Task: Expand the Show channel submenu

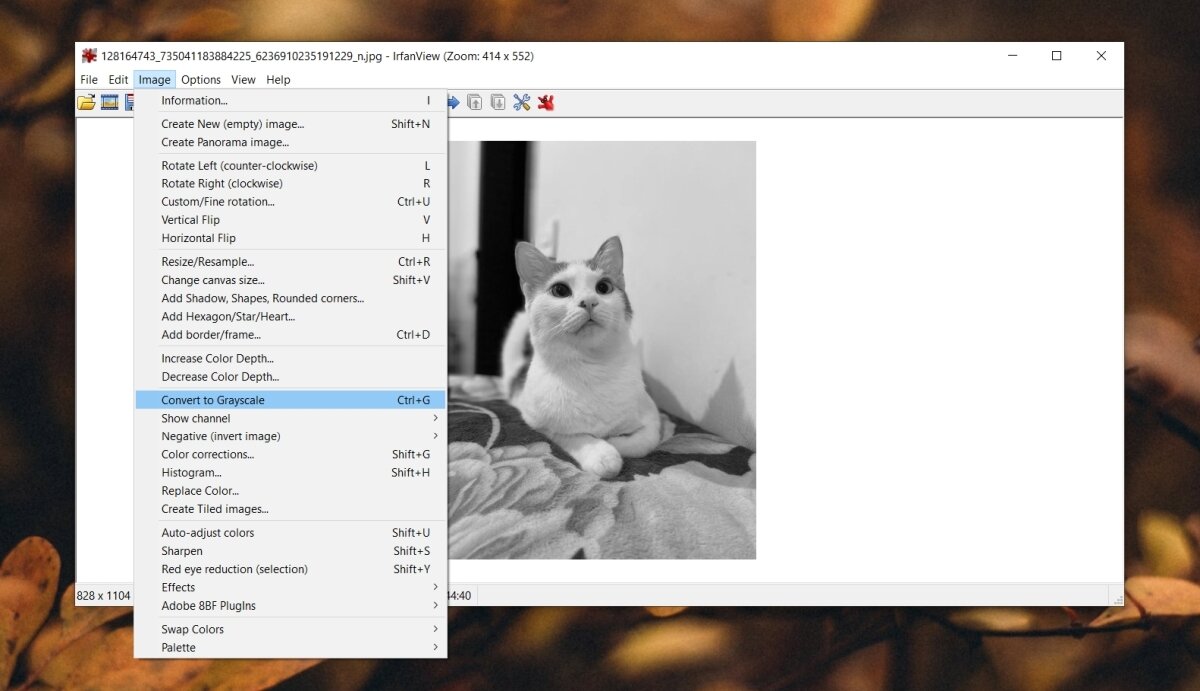Action: 196,418
